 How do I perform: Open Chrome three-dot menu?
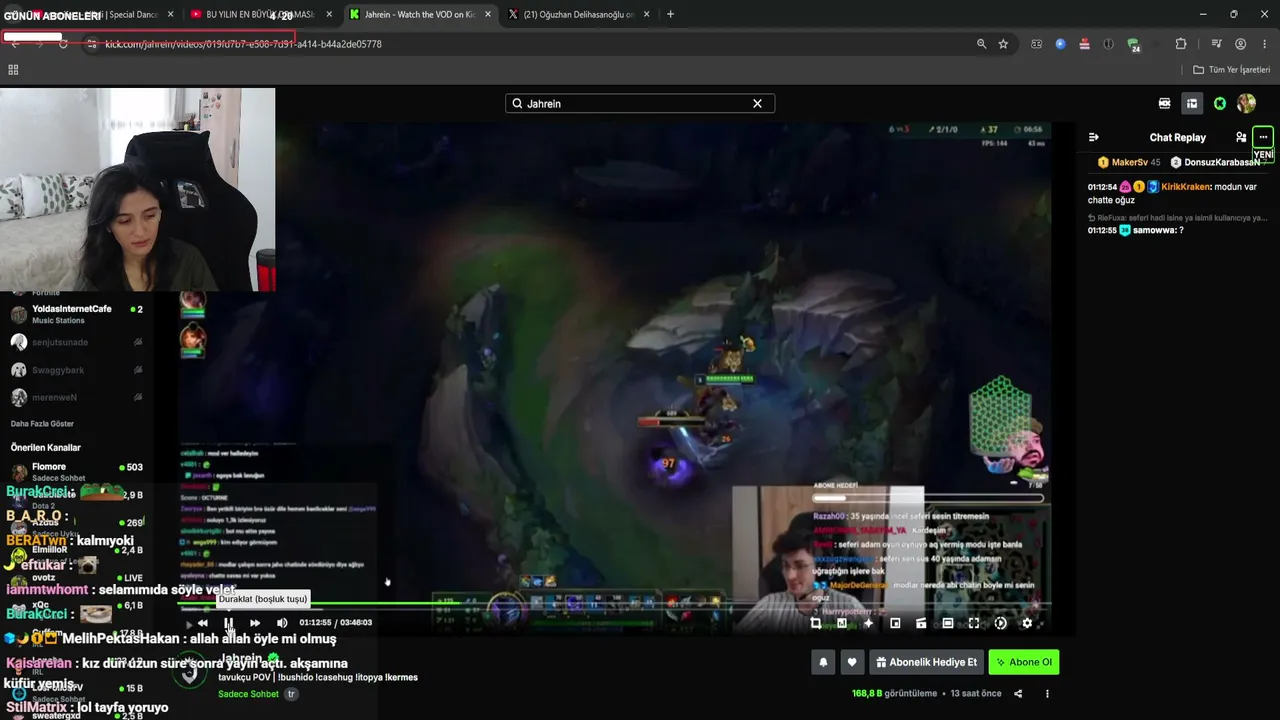click(x=1265, y=44)
